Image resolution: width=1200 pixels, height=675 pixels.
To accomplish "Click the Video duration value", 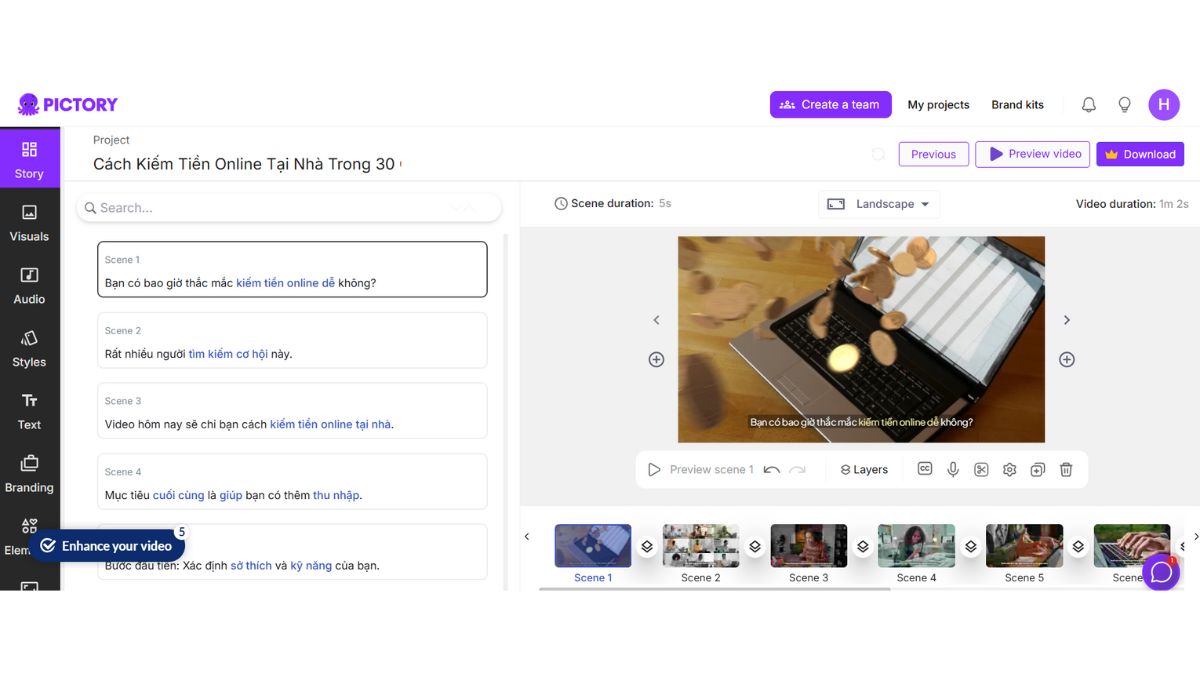I will tap(1174, 204).
